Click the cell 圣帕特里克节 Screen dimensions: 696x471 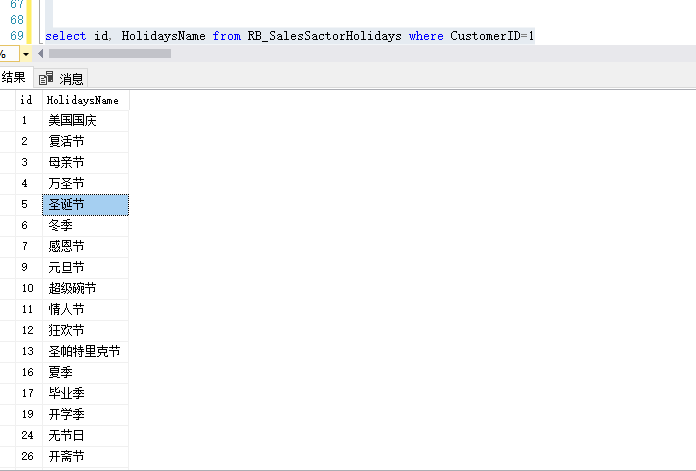(86, 352)
